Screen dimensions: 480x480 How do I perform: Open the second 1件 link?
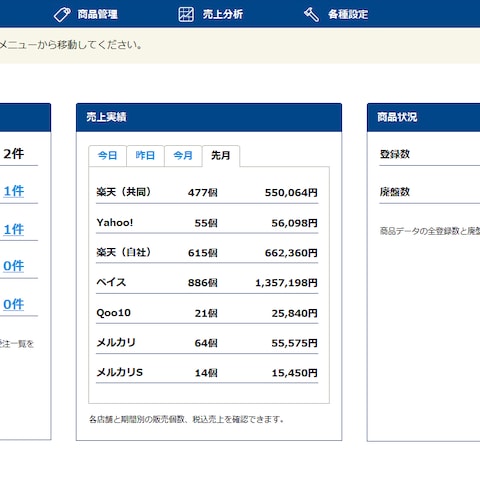tap(14, 230)
